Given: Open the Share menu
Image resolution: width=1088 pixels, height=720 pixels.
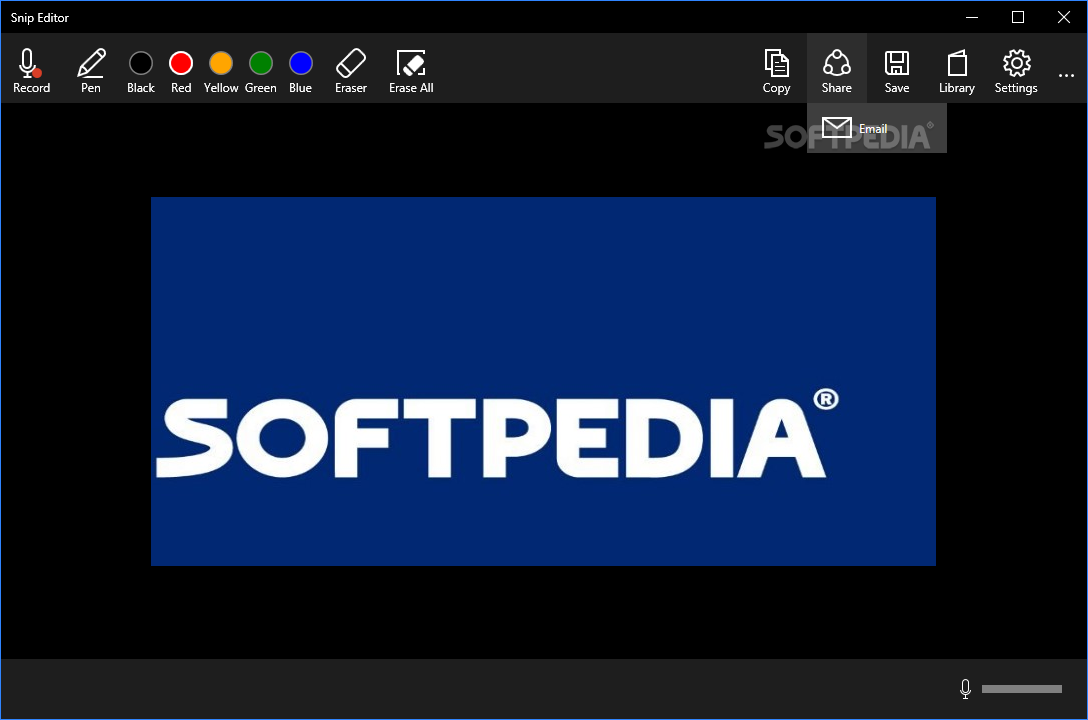Looking at the screenshot, I should click(x=837, y=70).
